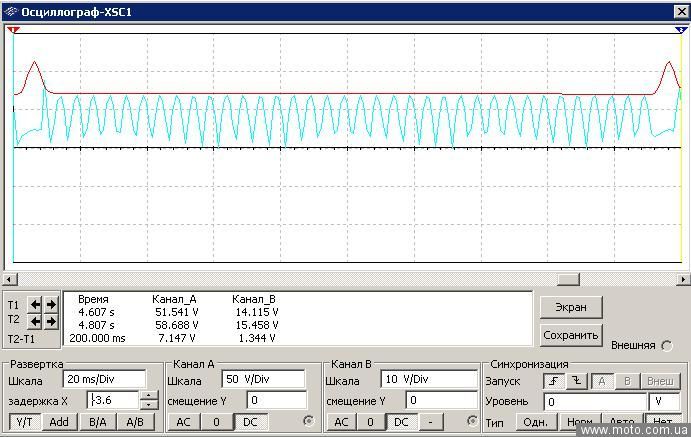
Task: Click the T1 time value 4.607 s
Action: click(96, 312)
